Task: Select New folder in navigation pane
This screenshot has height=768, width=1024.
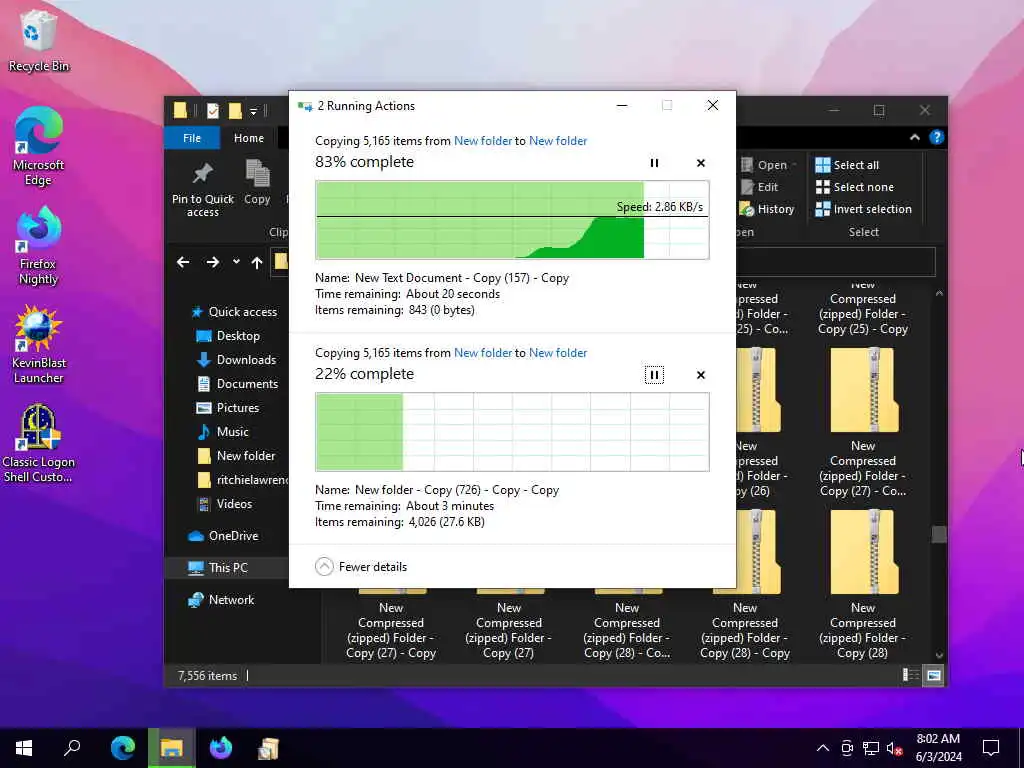Action: pyautogui.click(x=236, y=456)
